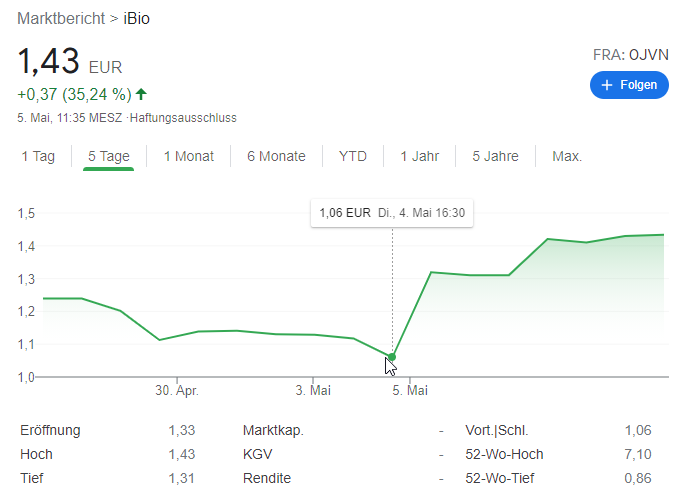Open the Haftungsausschluss disclaimer link
679x502 pixels.
(x=183, y=118)
